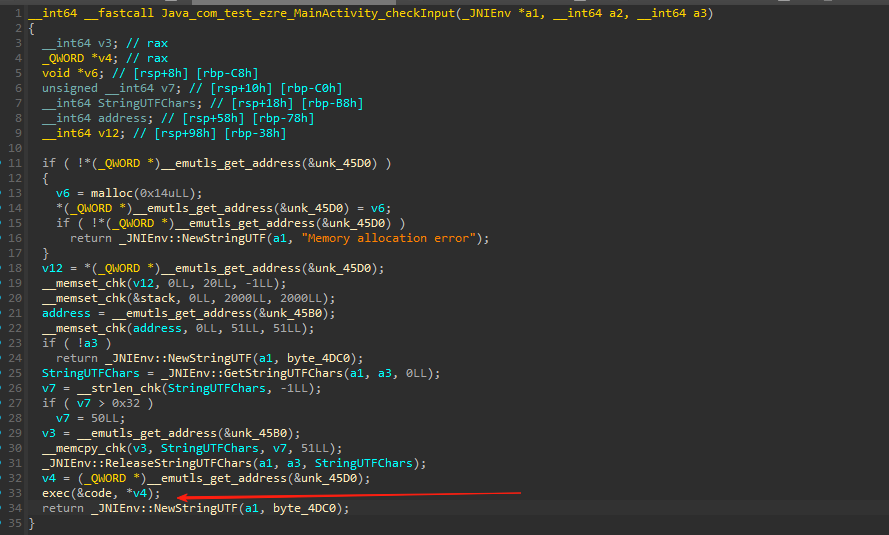
Task: Click the v12 declaration on line 9
Action: [x=108, y=133]
